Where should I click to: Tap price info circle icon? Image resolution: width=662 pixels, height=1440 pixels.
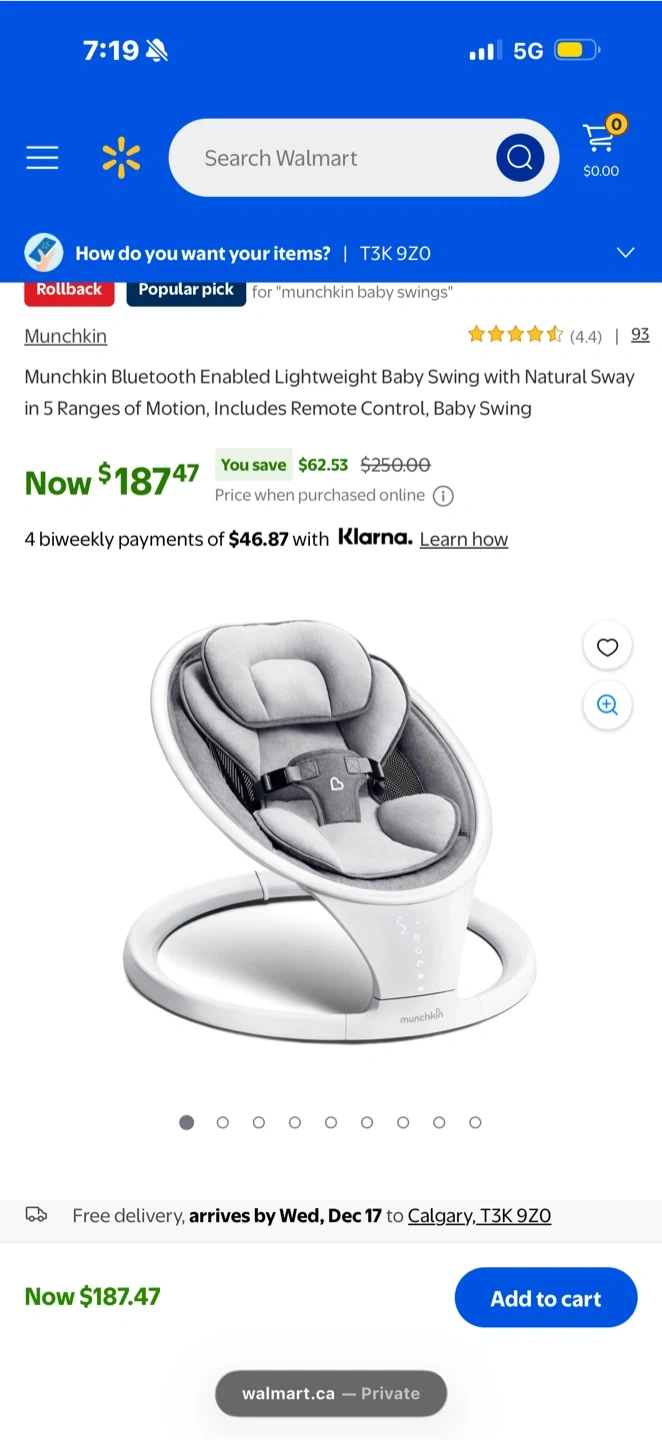[443, 496]
